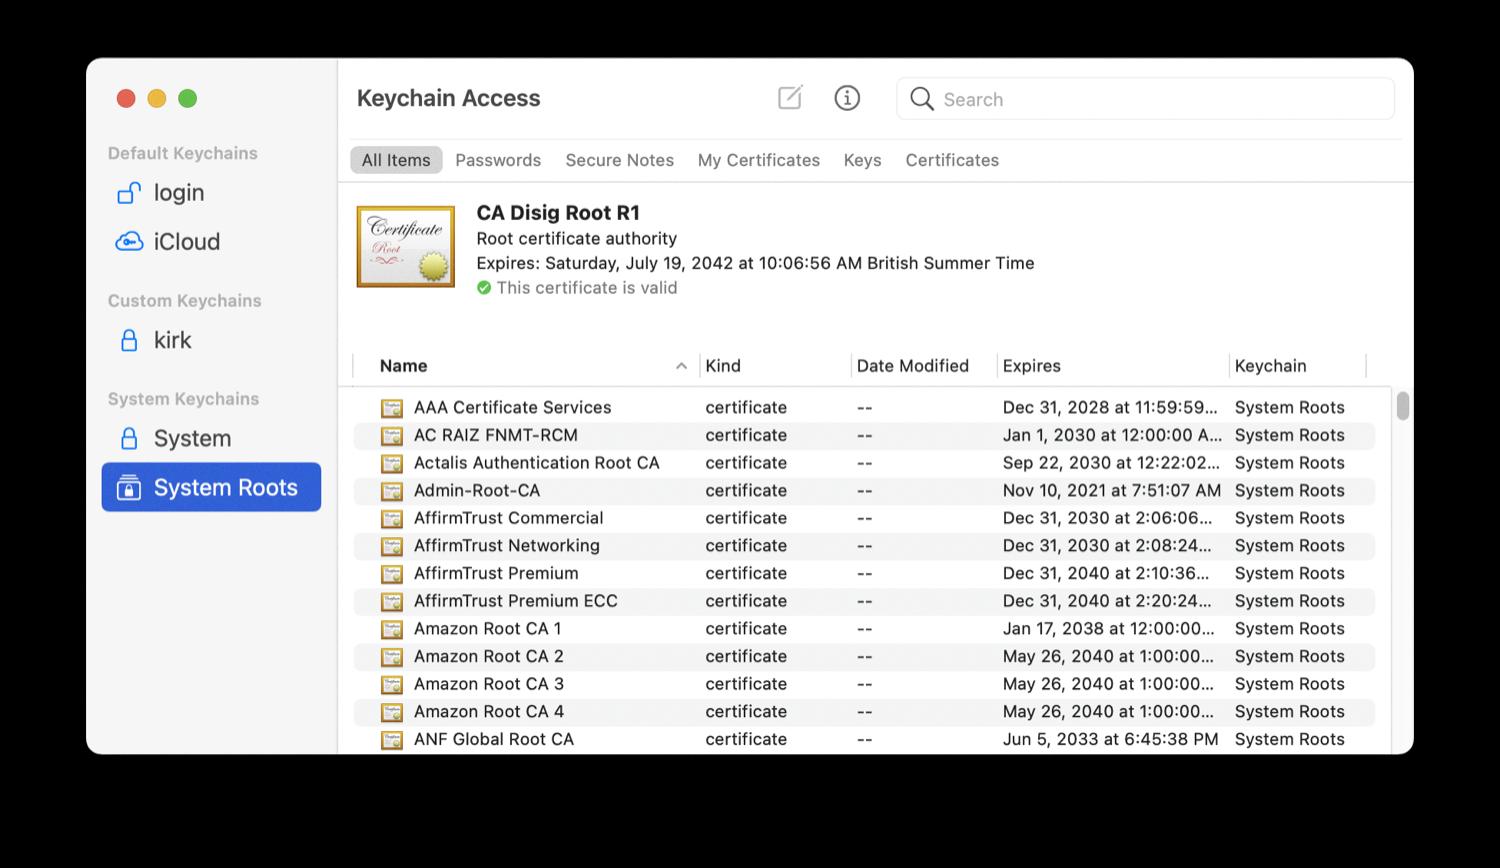
Task: Click the CA Disig Root R1 certificate badge
Action: click(405, 246)
